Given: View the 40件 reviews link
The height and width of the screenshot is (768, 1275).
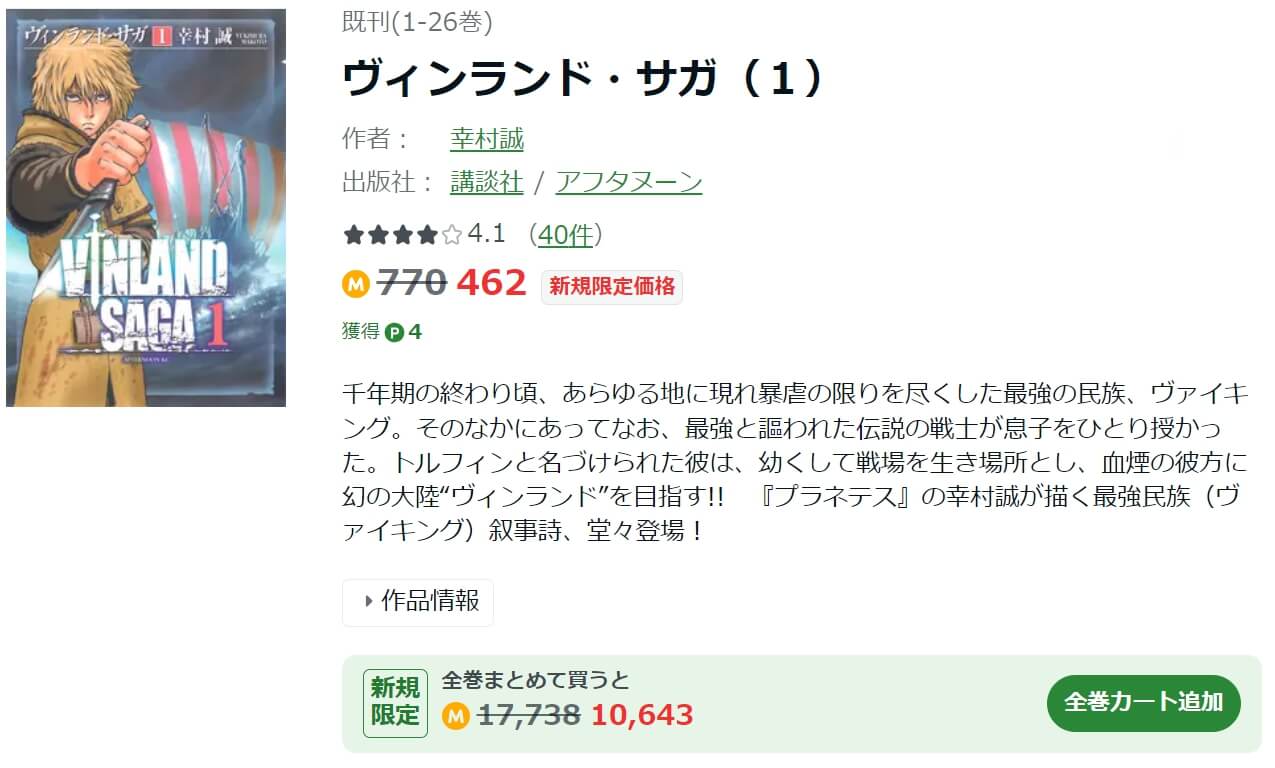Looking at the screenshot, I should pyautogui.click(x=565, y=235).
